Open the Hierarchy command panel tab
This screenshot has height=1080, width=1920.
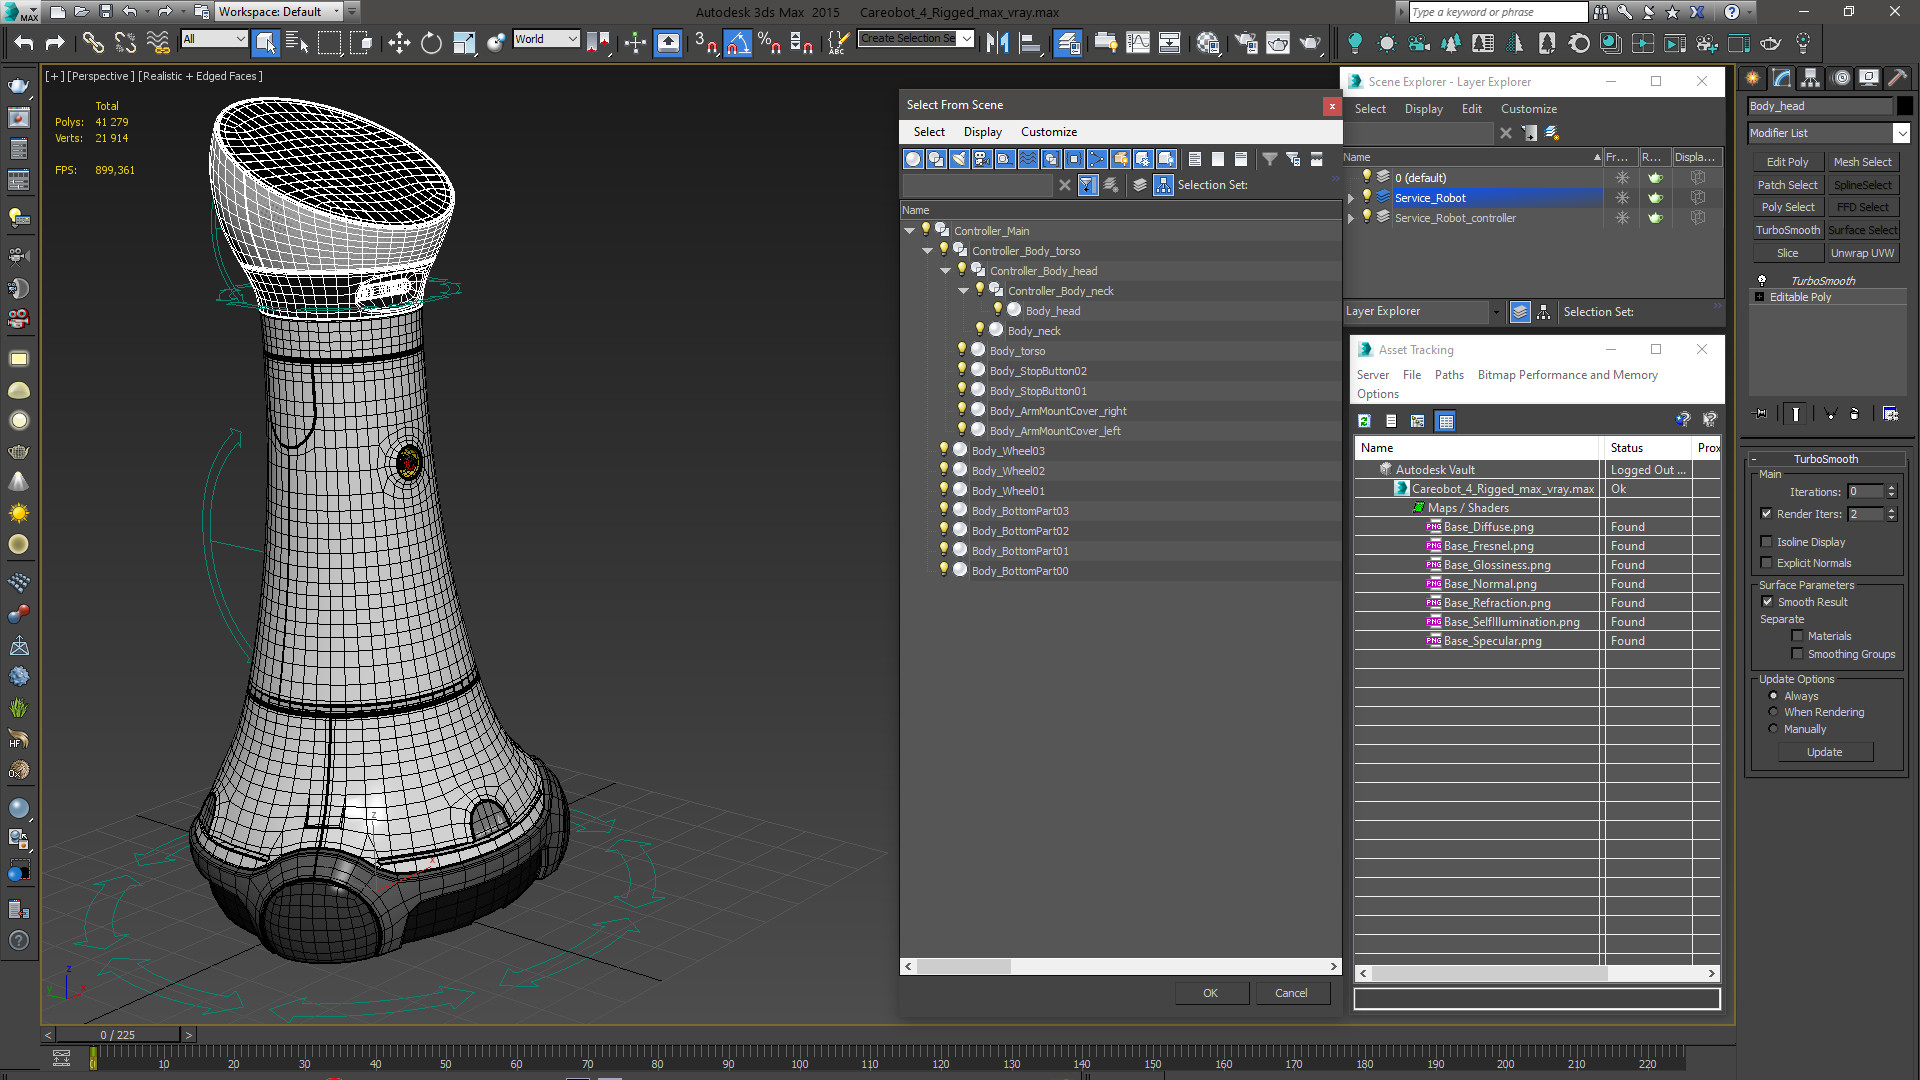coord(1810,78)
